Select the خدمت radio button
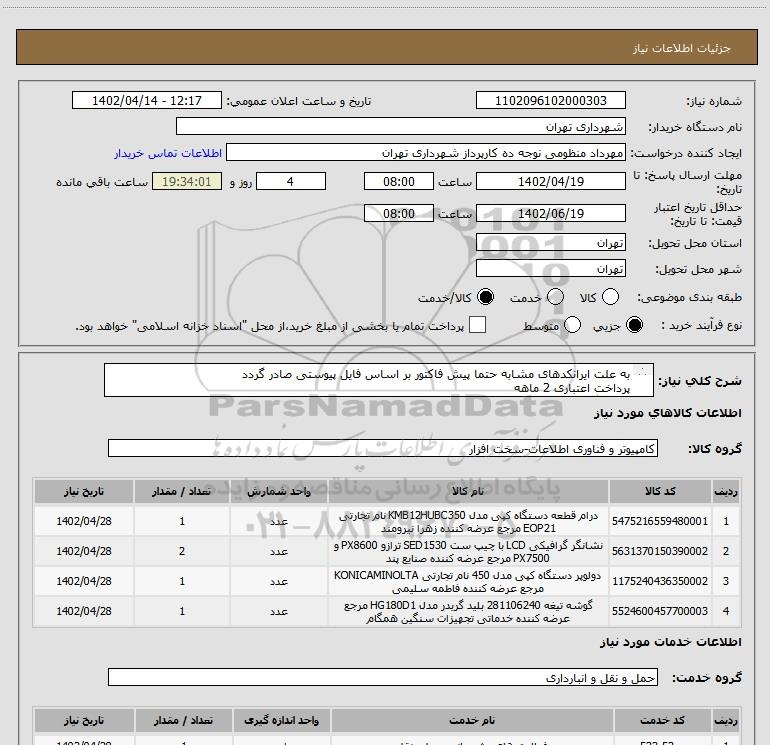This screenshot has height=745, width=770. (x=555, y=297)
